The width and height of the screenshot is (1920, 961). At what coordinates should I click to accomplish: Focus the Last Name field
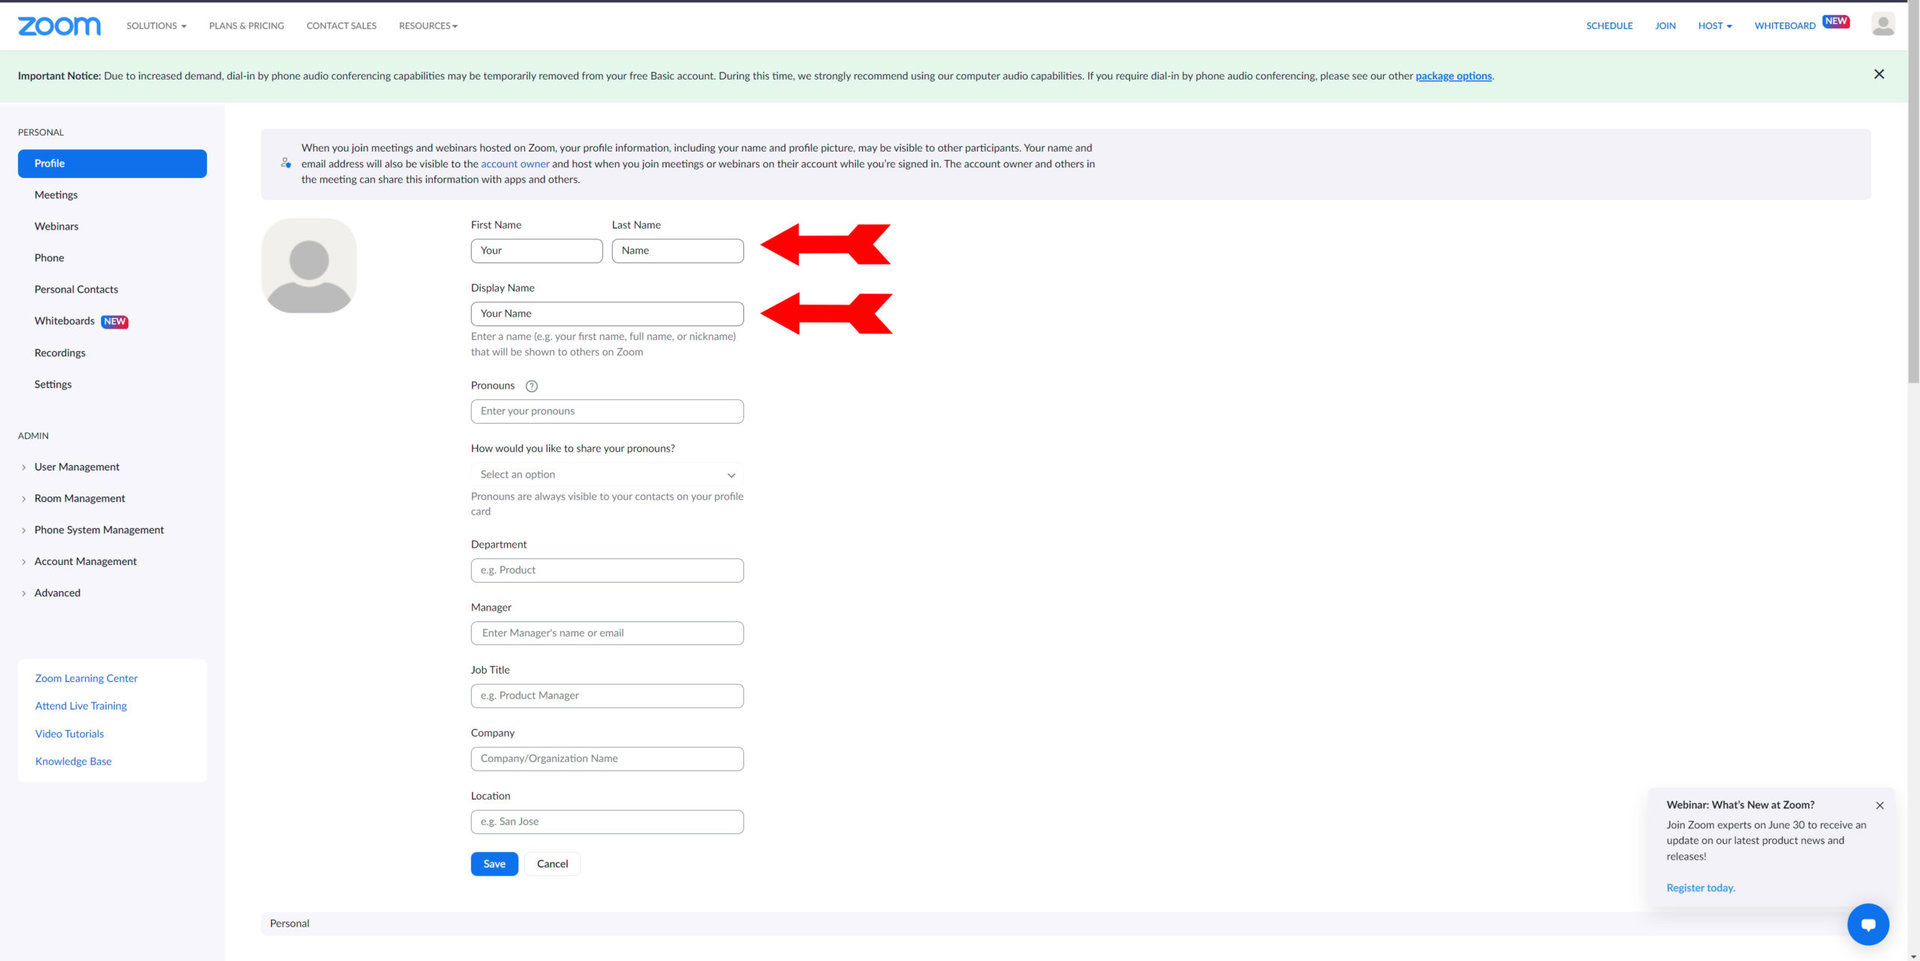coord(678,251)
